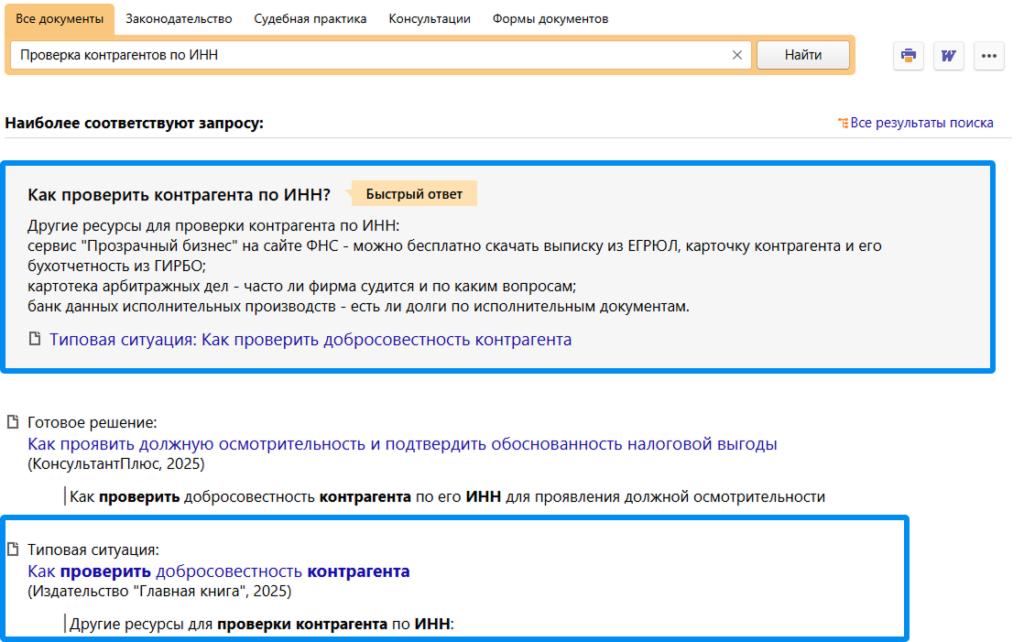Click the 'Найти' search button
1024x642 pixels.
(803, 56)
